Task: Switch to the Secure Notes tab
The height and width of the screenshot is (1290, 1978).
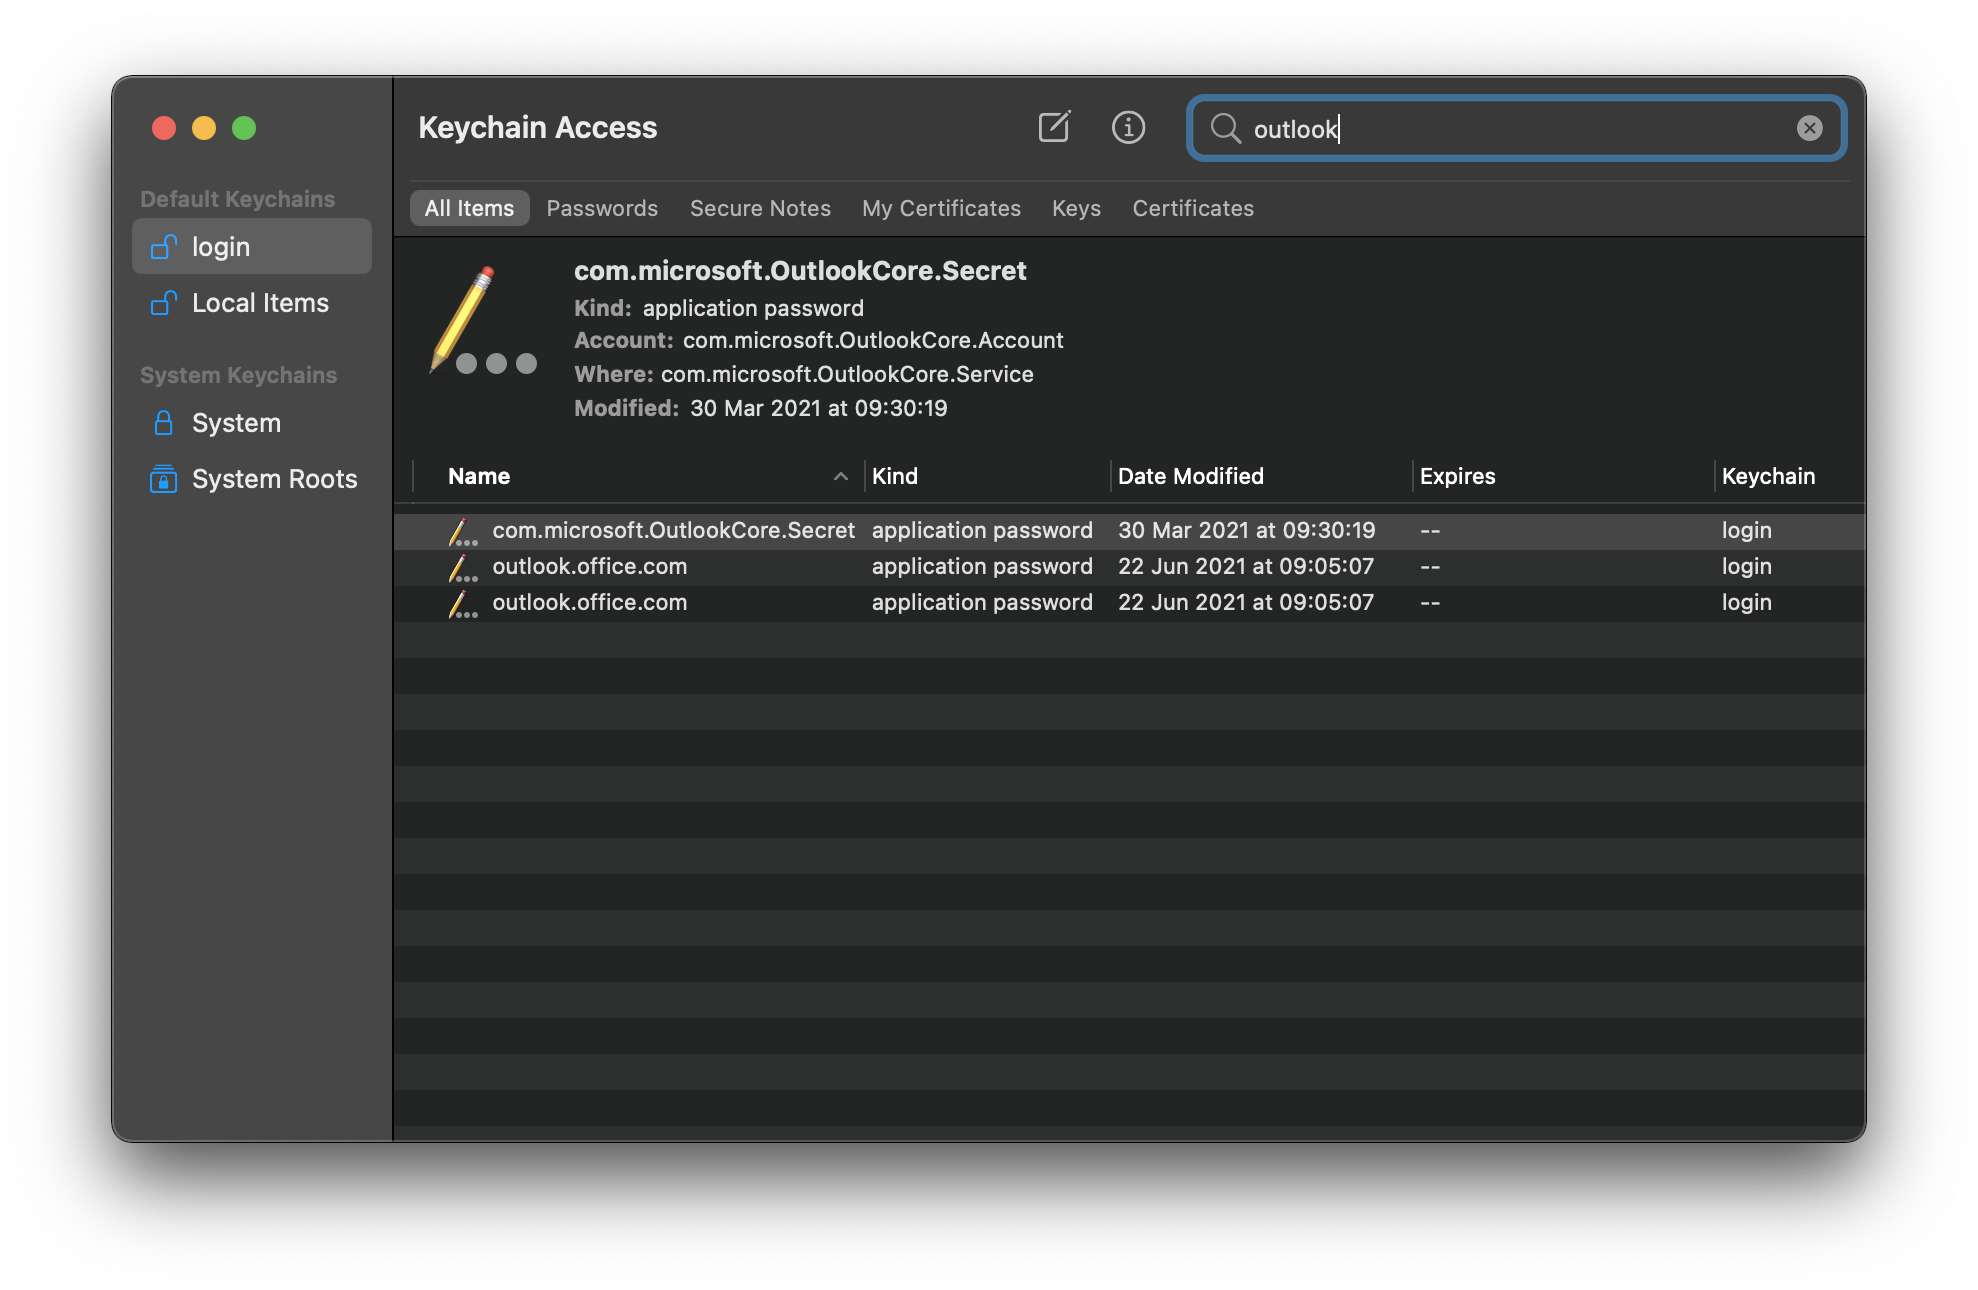Action: click(x=760, y=208)
